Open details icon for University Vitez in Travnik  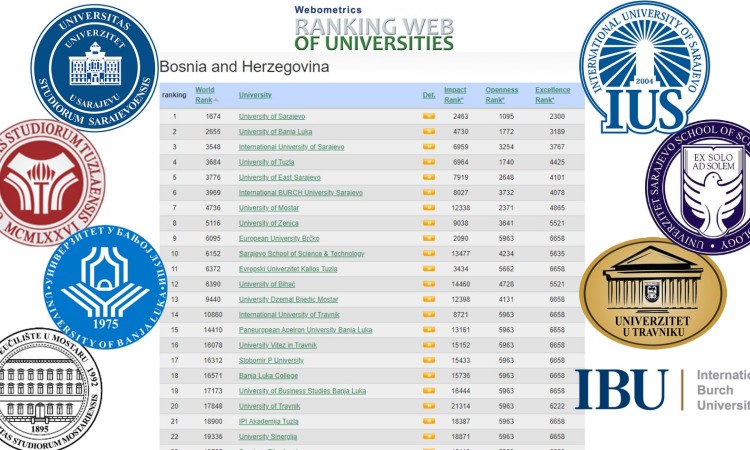429,345
